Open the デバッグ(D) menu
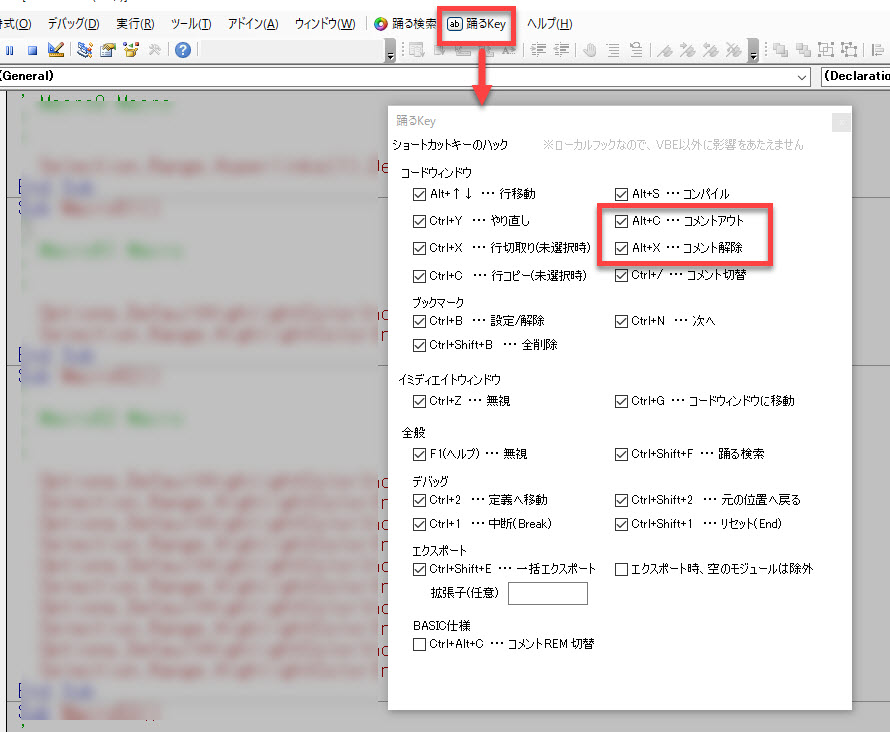The width and height of the screenshot is (890, 732). coord(73,24)
